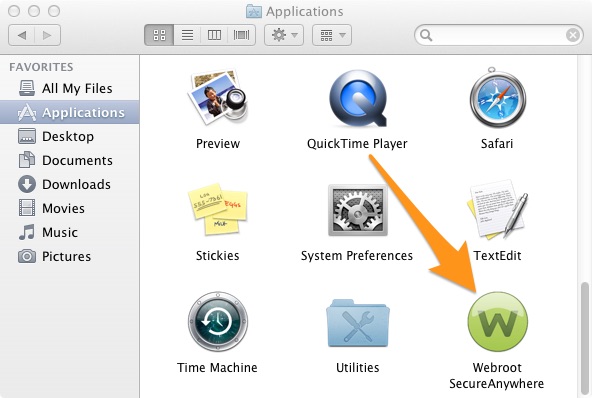The width and height of the screenshot is (592, 398).
Task: Switch to list view
Action: tap(187, 35)
